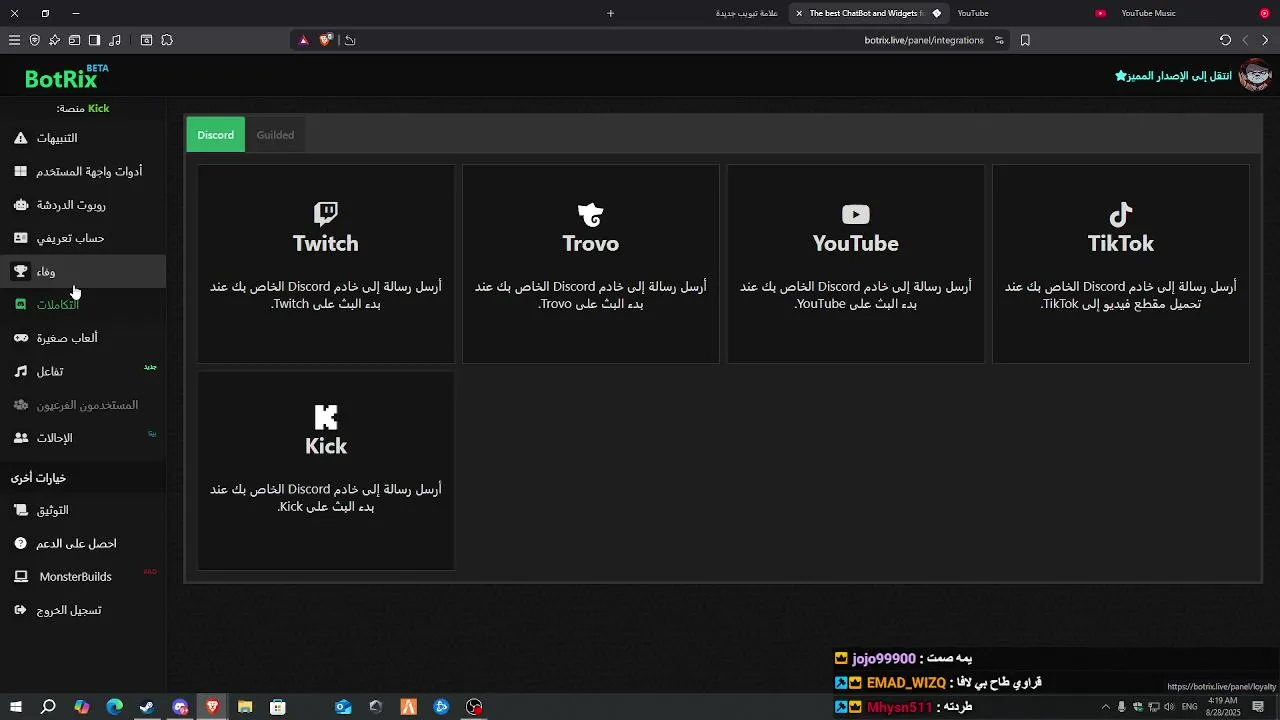Select the Twitch integration card
The width and height of the screenshot is (1280, 720).
tap(326, 264)
